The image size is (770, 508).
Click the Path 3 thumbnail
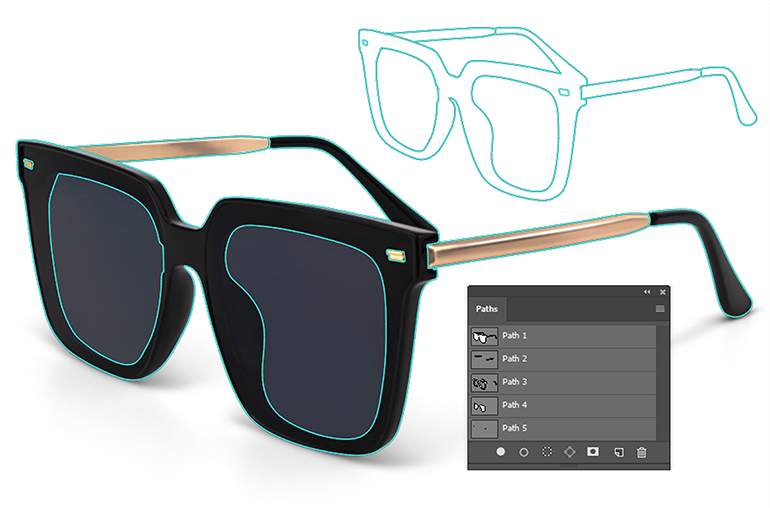pos(484,383)
